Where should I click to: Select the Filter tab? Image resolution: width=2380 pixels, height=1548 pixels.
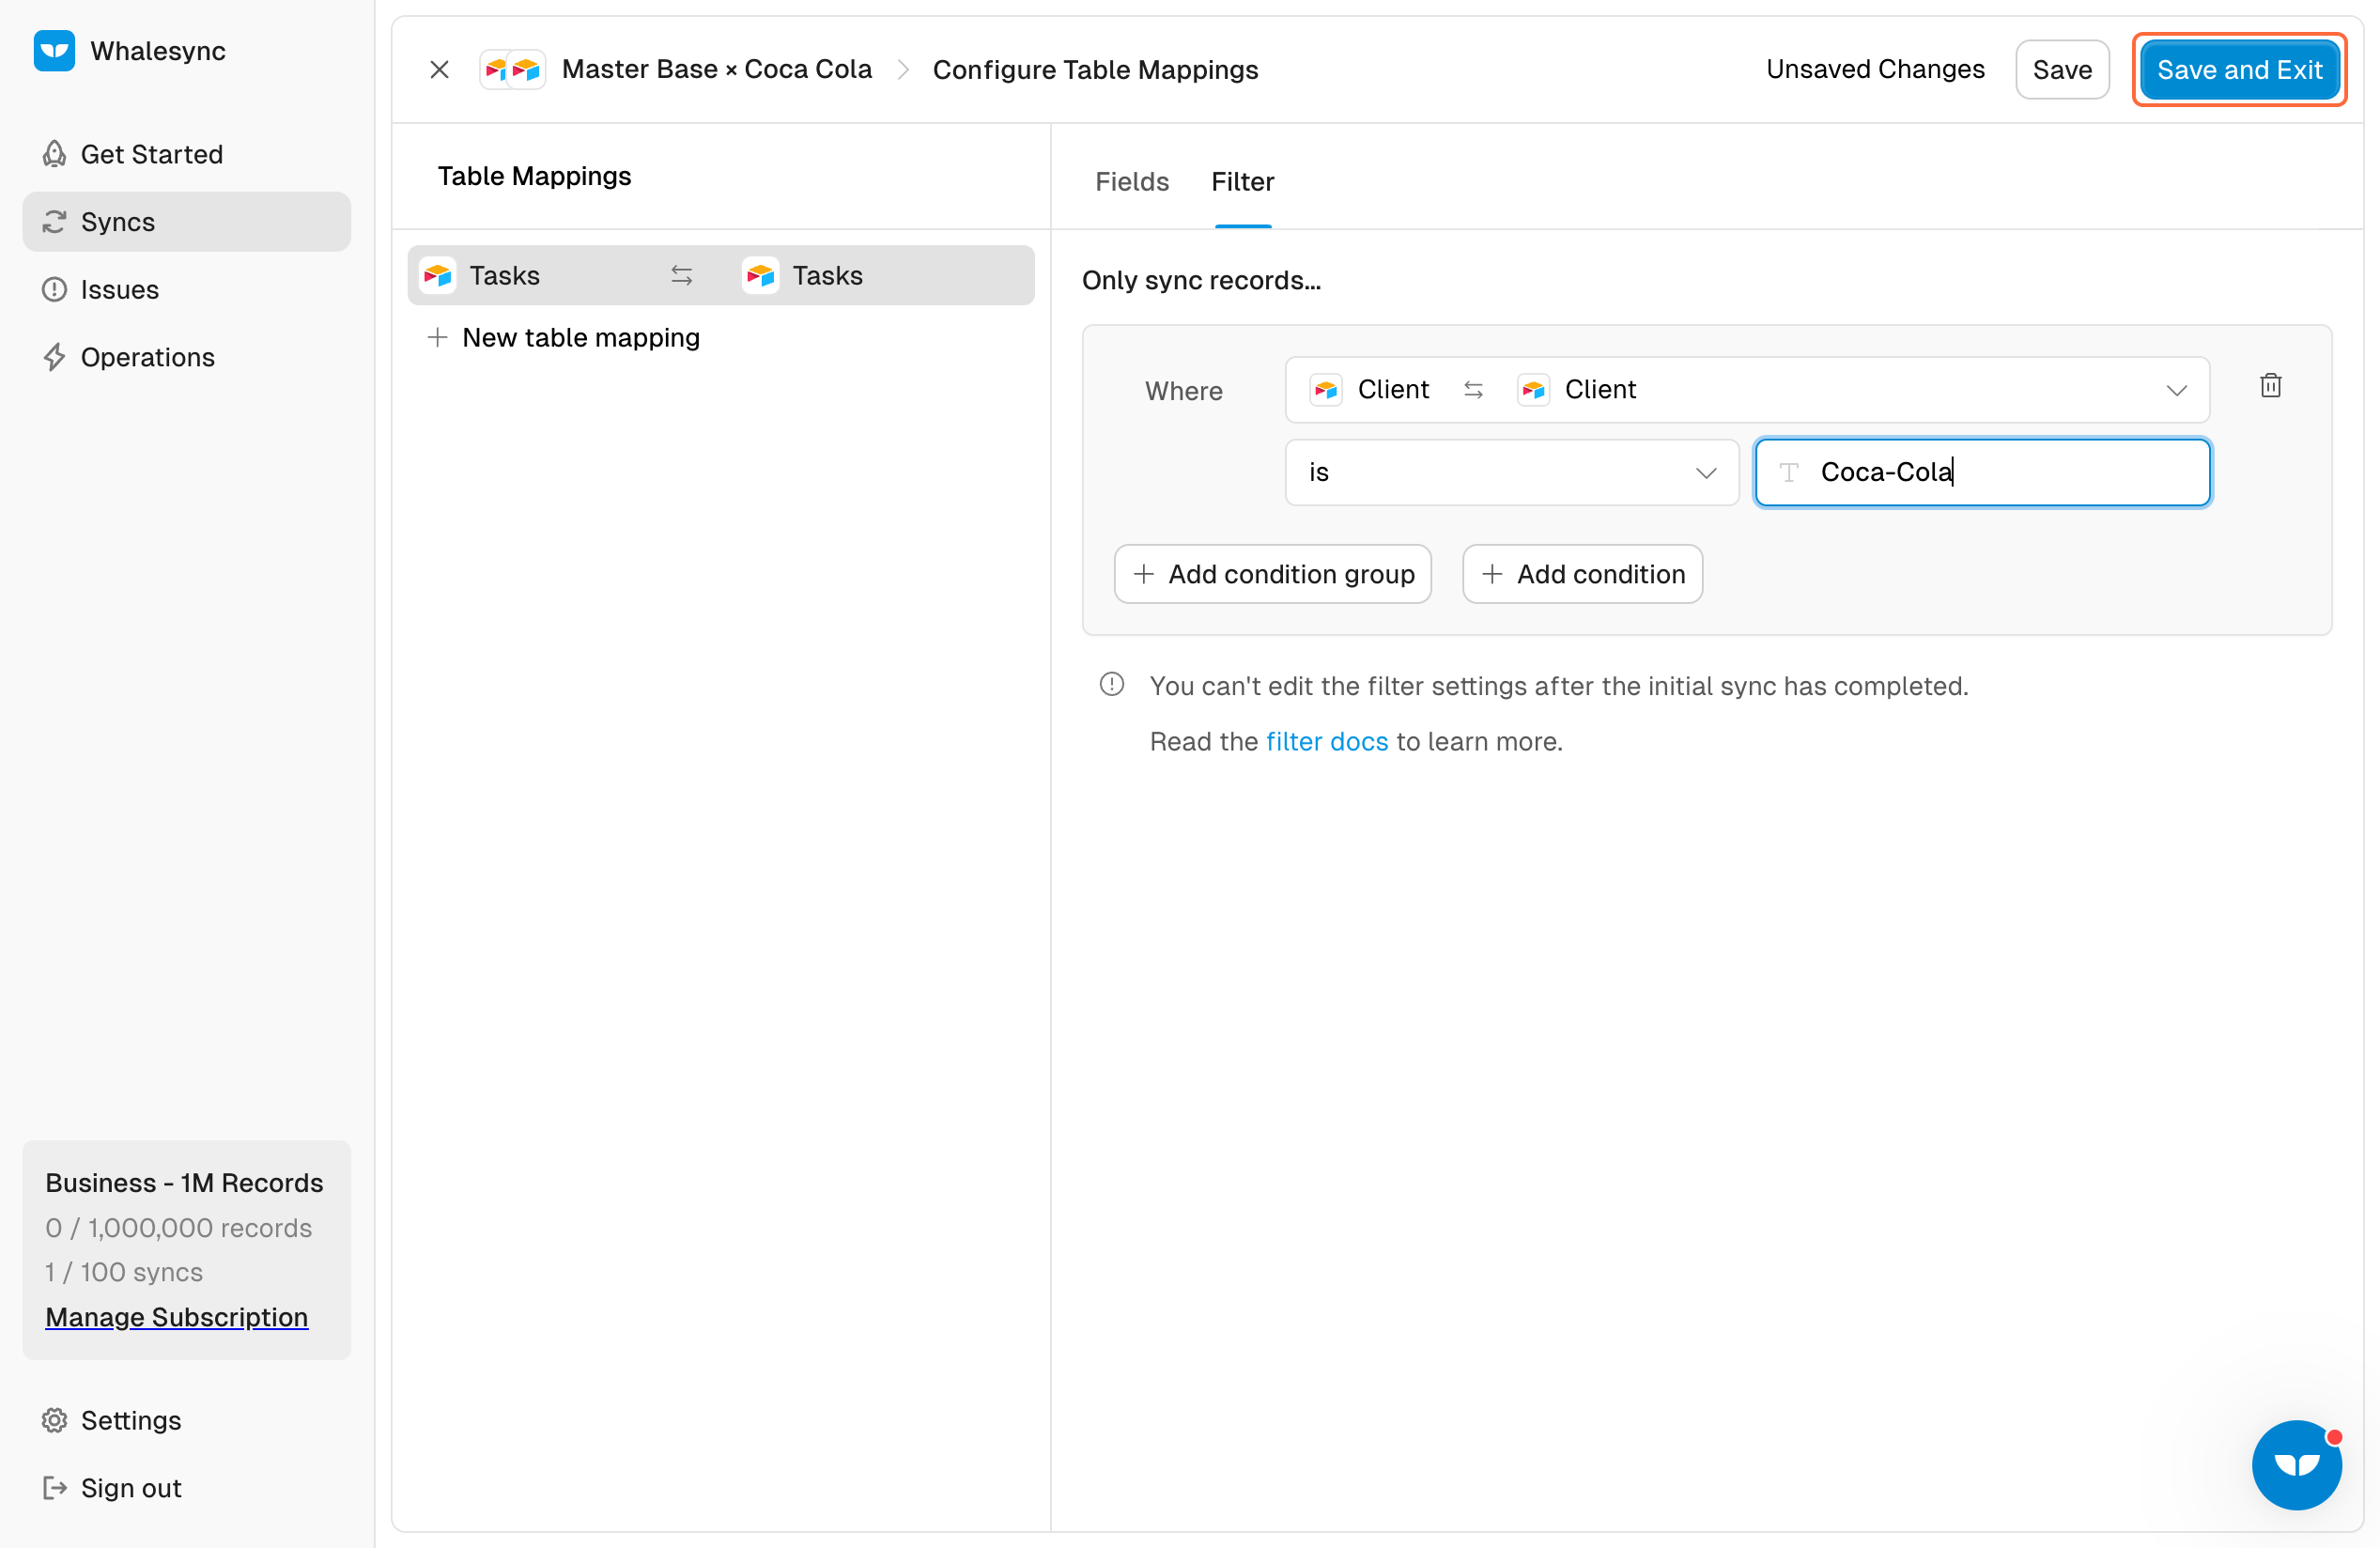point(1242,182)
